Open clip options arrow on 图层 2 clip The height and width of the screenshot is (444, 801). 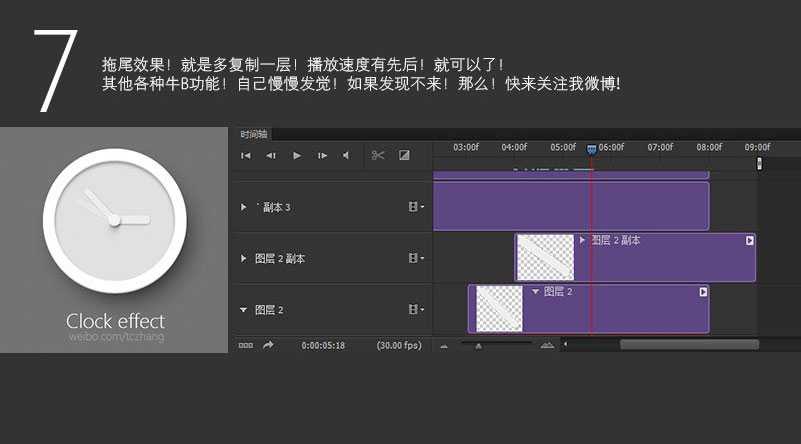click(x=703, y=292)
